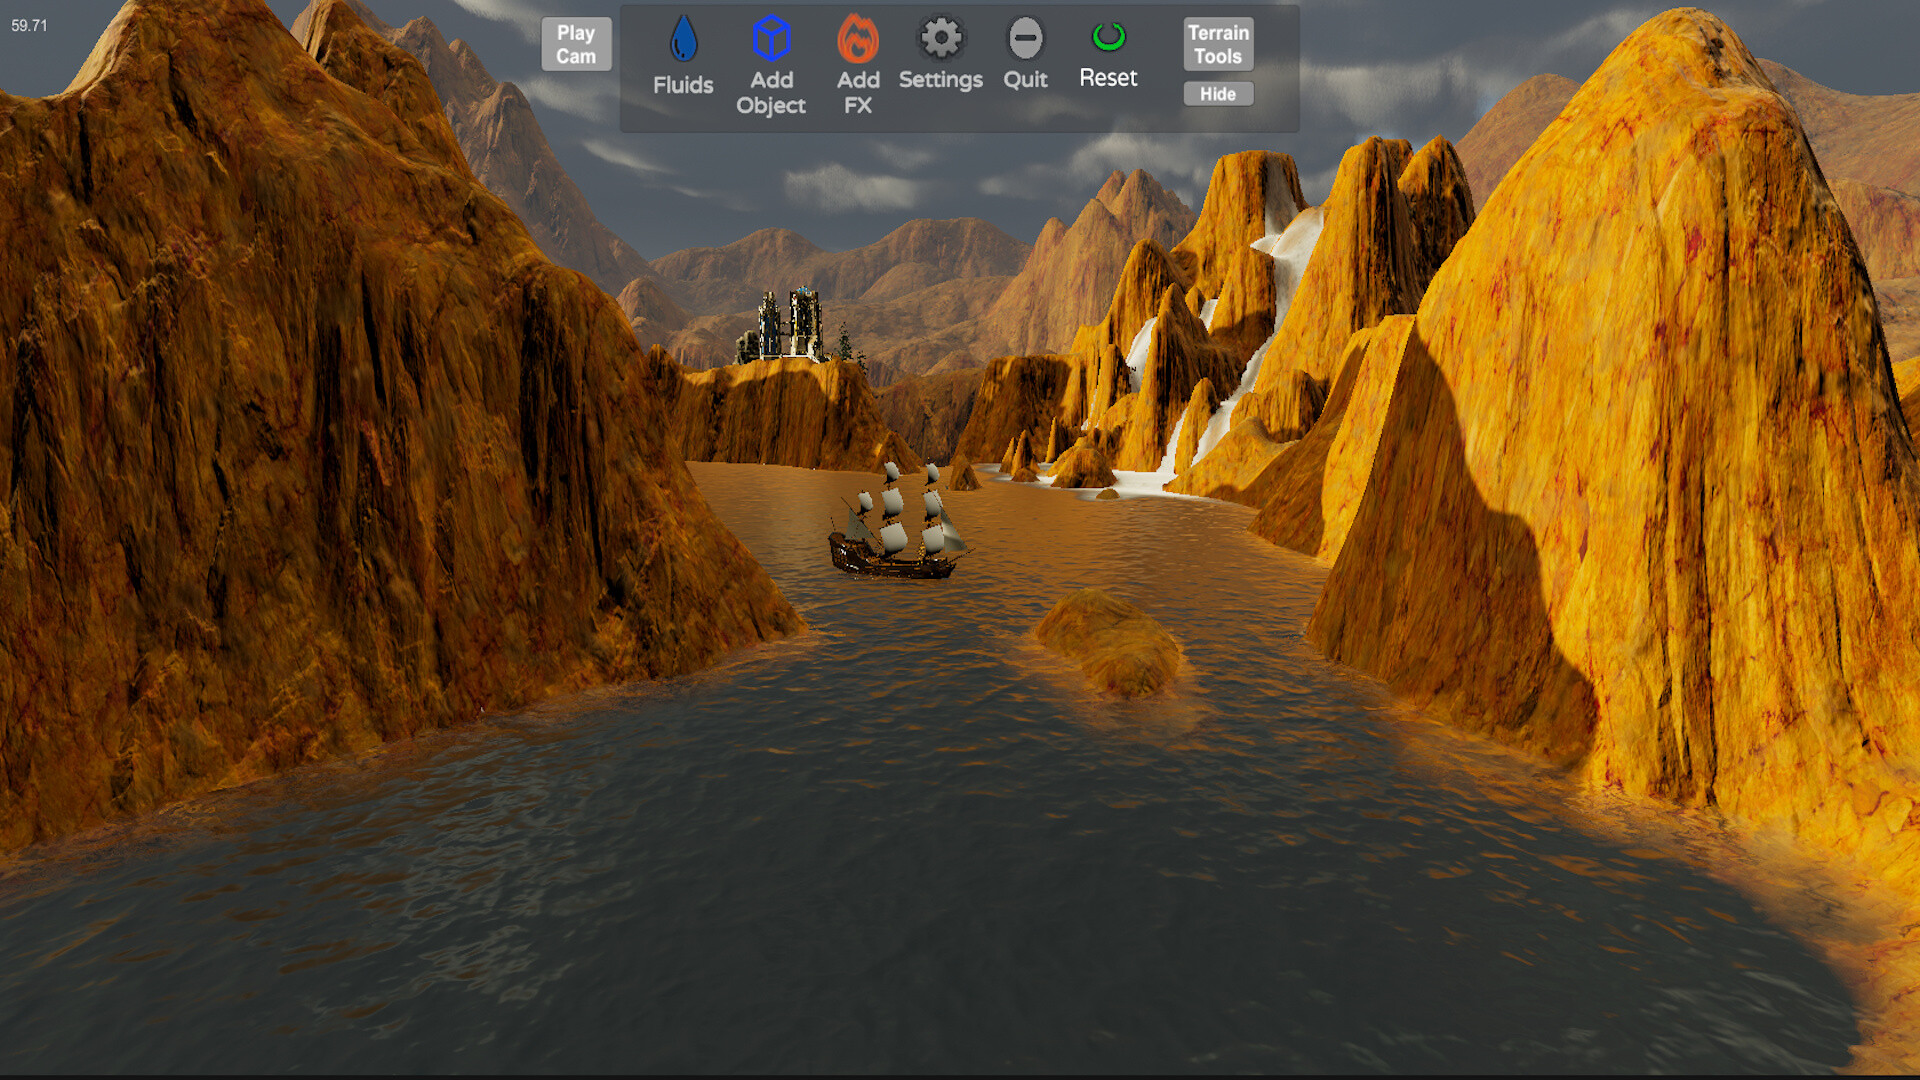Click the Settings text label
Screen dimensions: 1920x1080
tap(940, 80)
